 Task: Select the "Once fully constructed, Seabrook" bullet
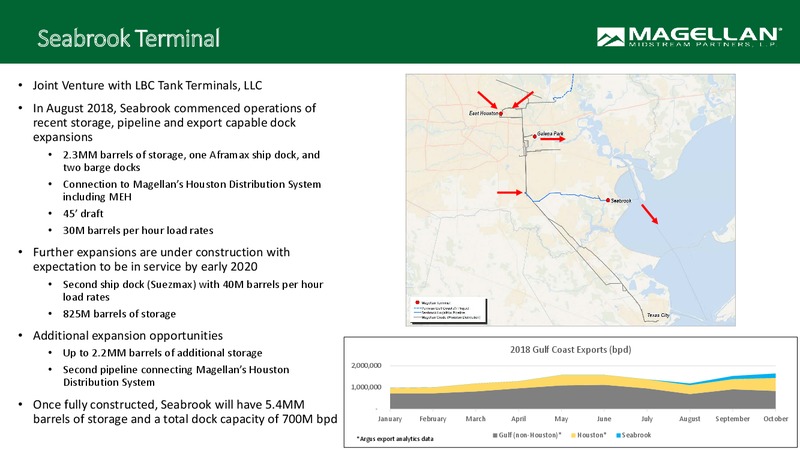coord(185,411)
